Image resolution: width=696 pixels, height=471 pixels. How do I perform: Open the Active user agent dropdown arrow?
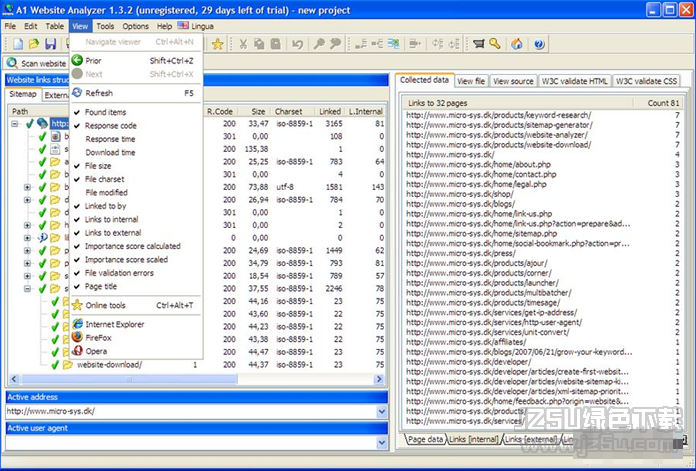(x=382, y=443)
